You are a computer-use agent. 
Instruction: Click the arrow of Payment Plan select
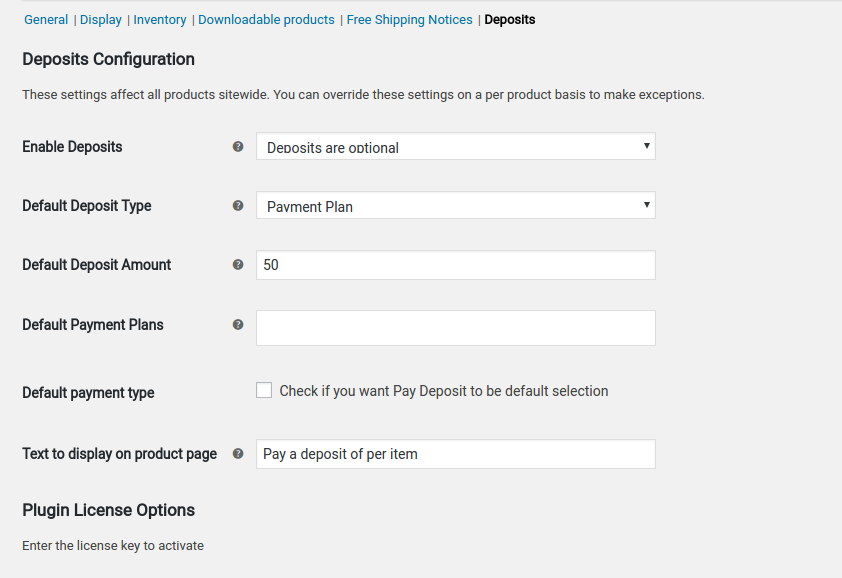[647, 205]
